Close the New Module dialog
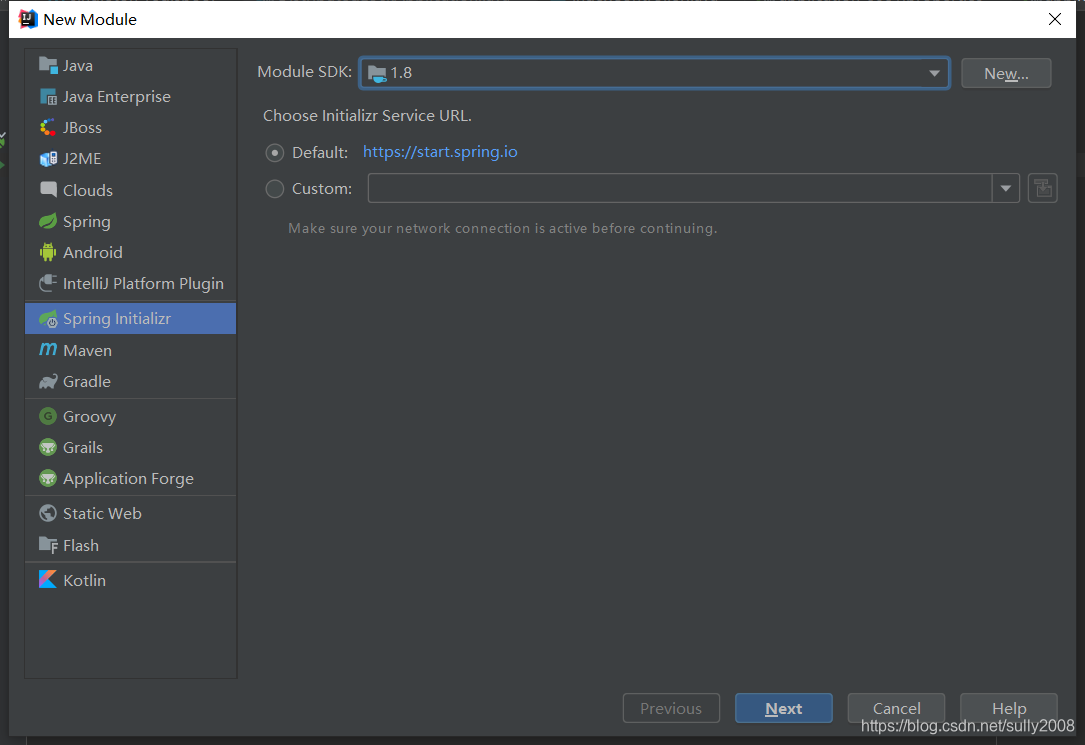Viewport: 1085px width, 745px height. point(1054,19)
